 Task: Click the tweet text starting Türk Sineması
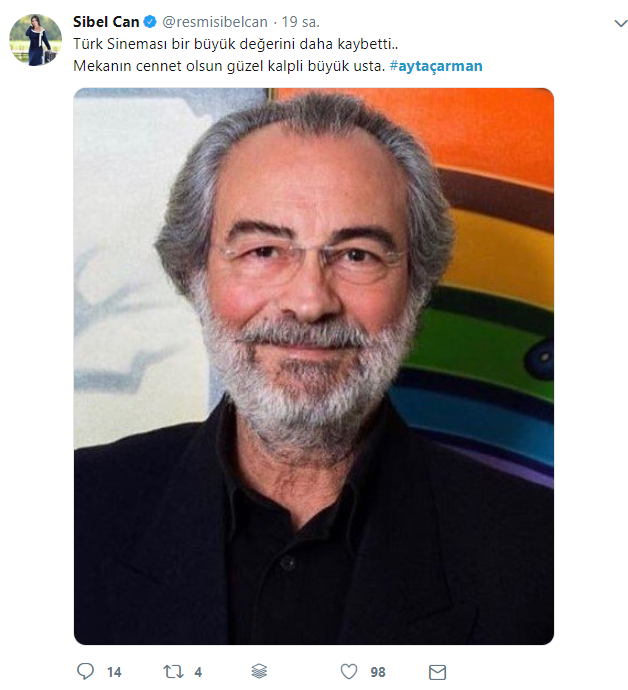coord(235,44)
